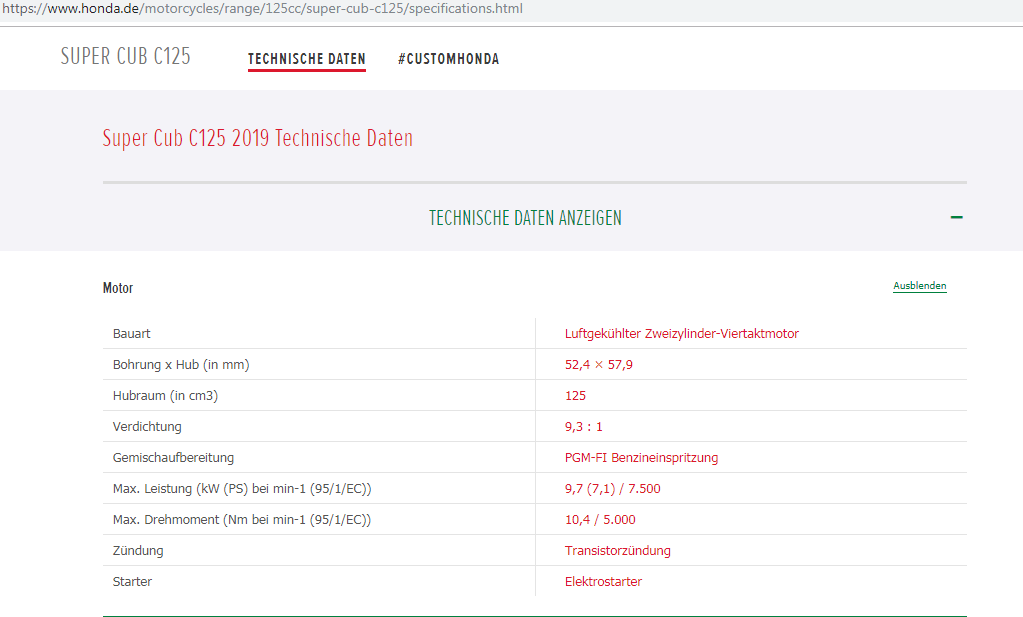
Task: Click the honda.de URL in address bar
Action: (x=262, y=9)
